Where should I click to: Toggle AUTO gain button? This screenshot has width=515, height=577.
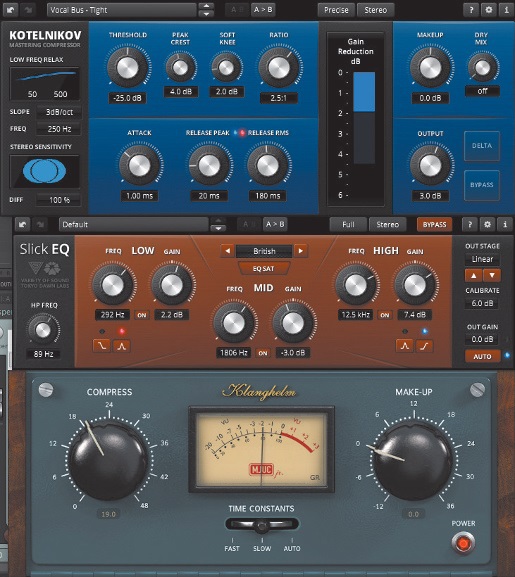pos(482,356)
